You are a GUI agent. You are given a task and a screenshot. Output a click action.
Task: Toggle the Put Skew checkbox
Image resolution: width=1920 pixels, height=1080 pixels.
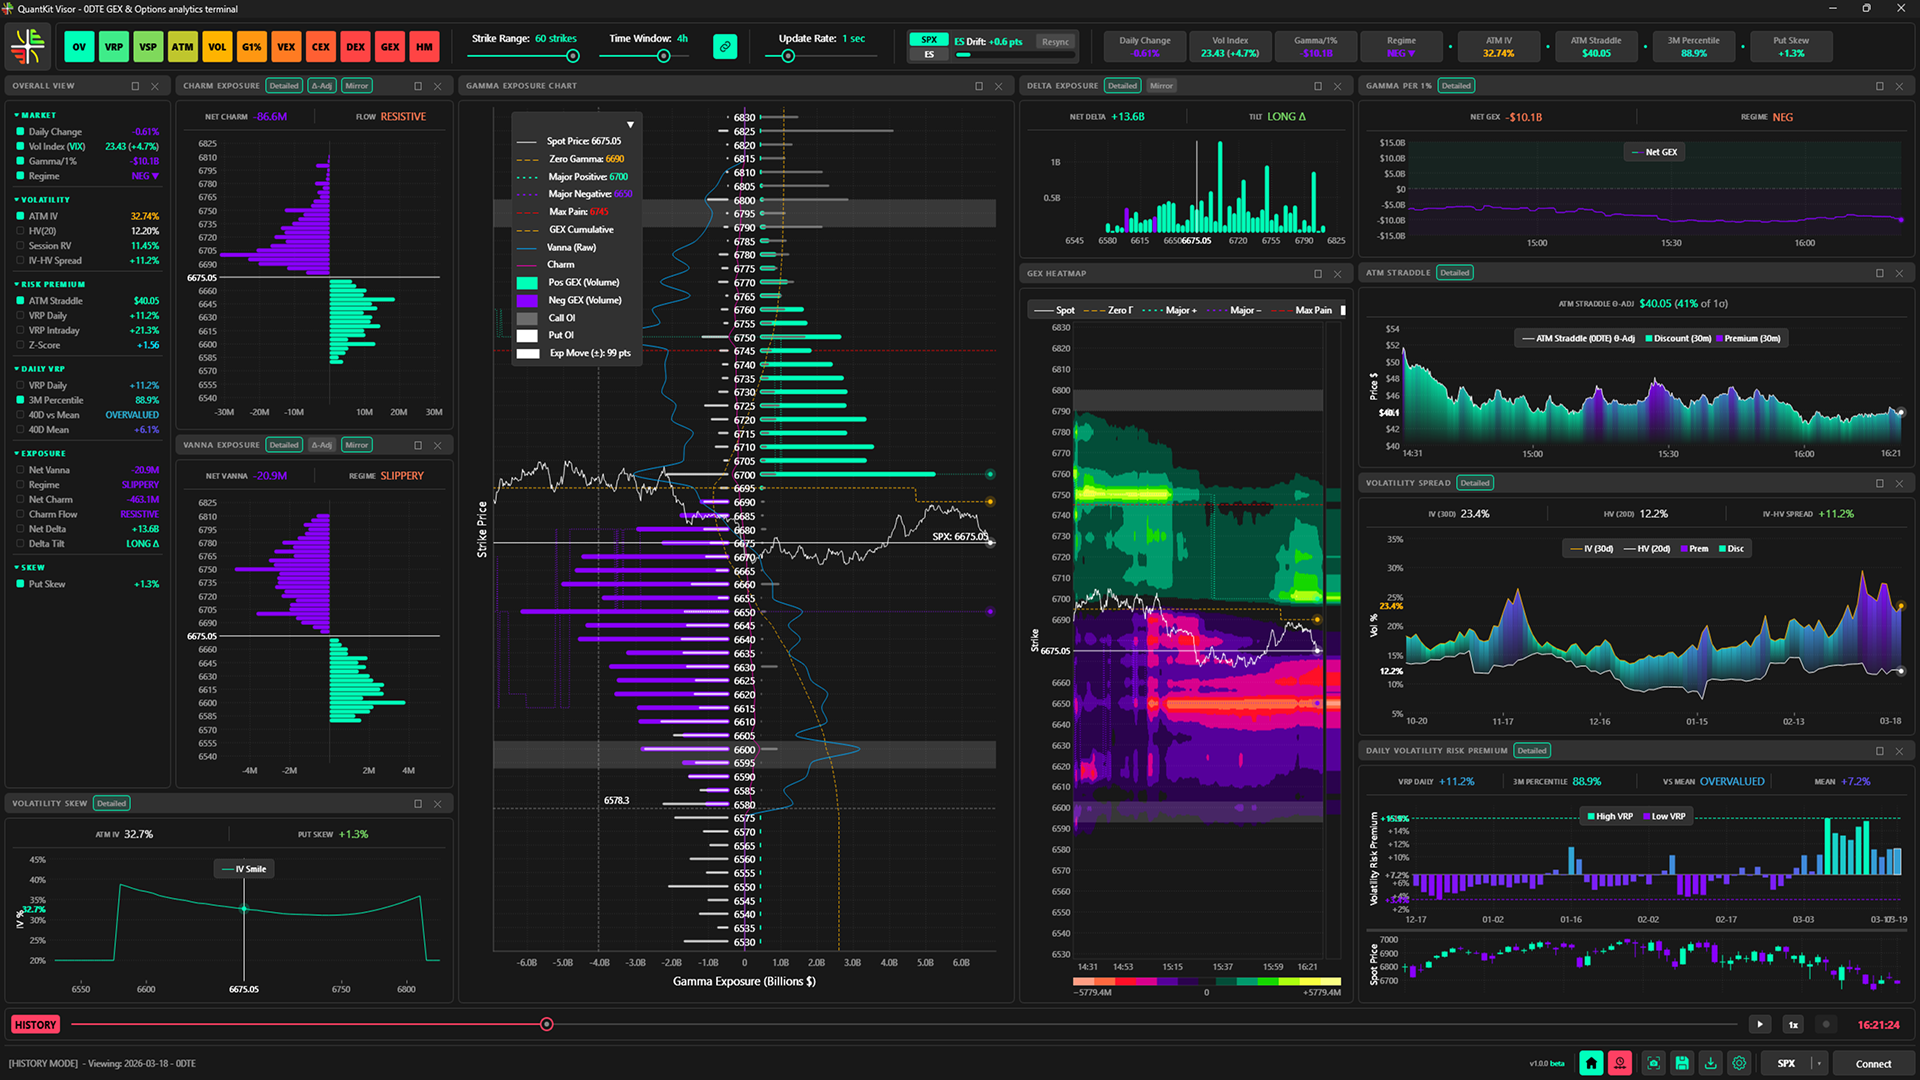click(20, 584)
